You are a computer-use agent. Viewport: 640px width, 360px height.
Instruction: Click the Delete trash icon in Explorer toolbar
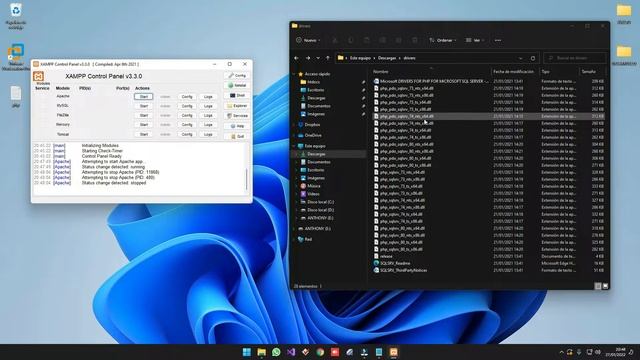point(415,40)
